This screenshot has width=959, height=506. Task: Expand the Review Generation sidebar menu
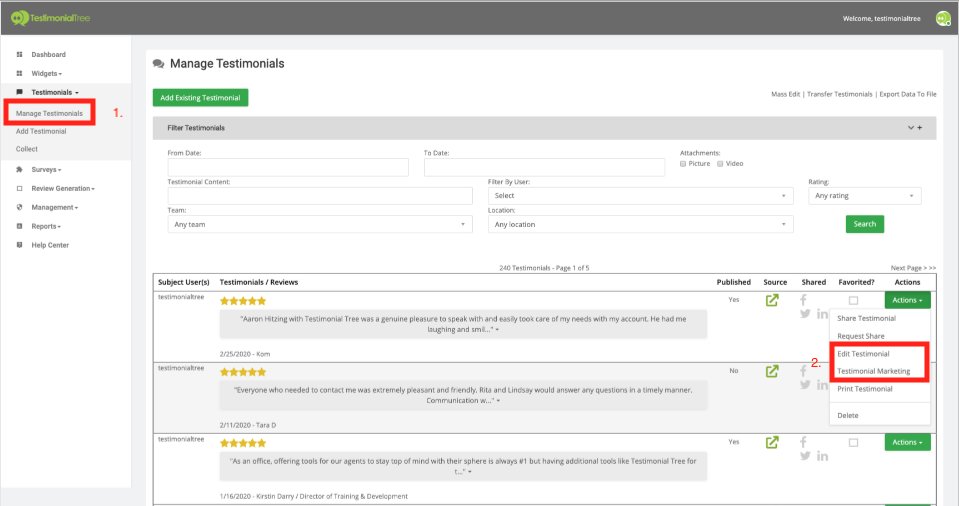tap(63, 188)
